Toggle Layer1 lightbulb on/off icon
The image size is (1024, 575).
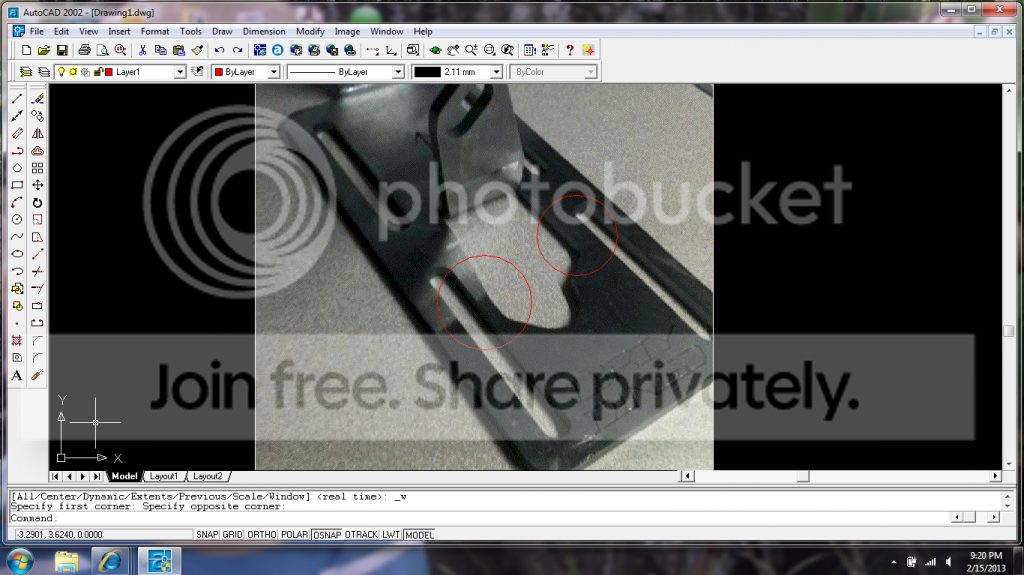tap(61, 72)
